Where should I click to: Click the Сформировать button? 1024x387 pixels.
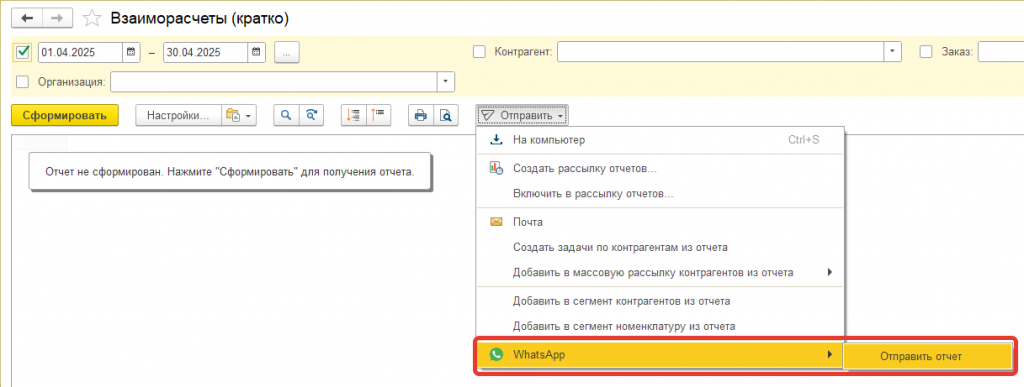pos(65,116)
